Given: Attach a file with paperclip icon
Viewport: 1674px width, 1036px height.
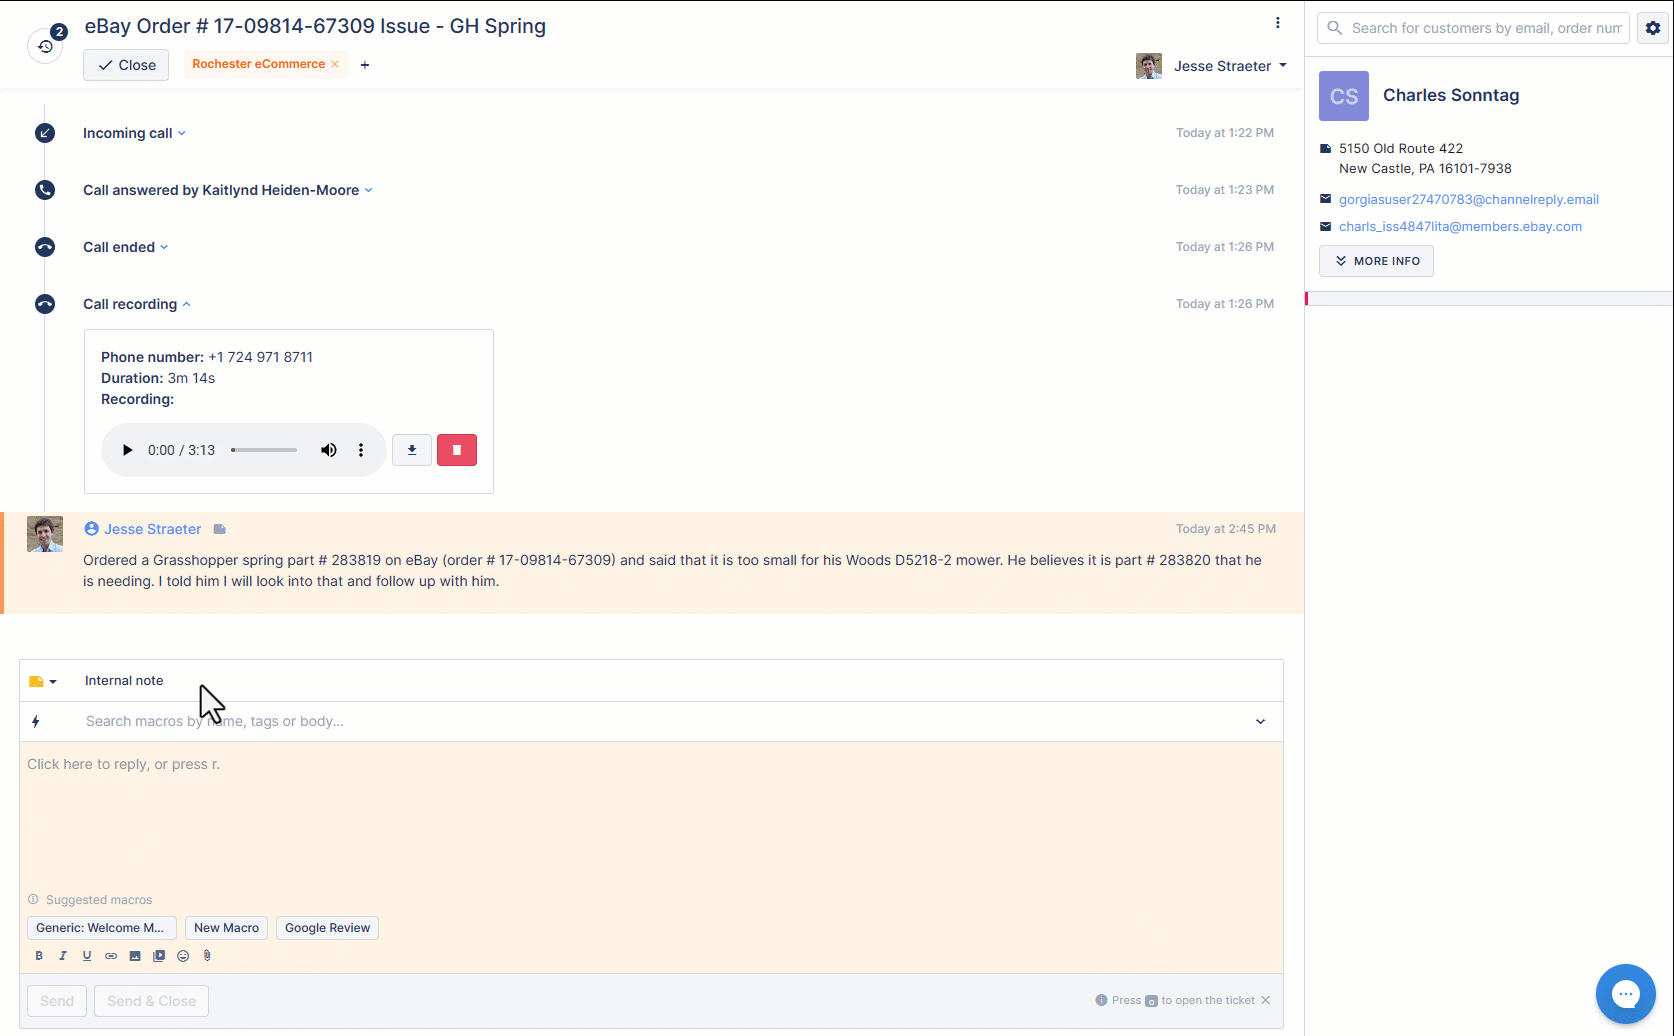Looking at the screenshot, I should (207, 956).
